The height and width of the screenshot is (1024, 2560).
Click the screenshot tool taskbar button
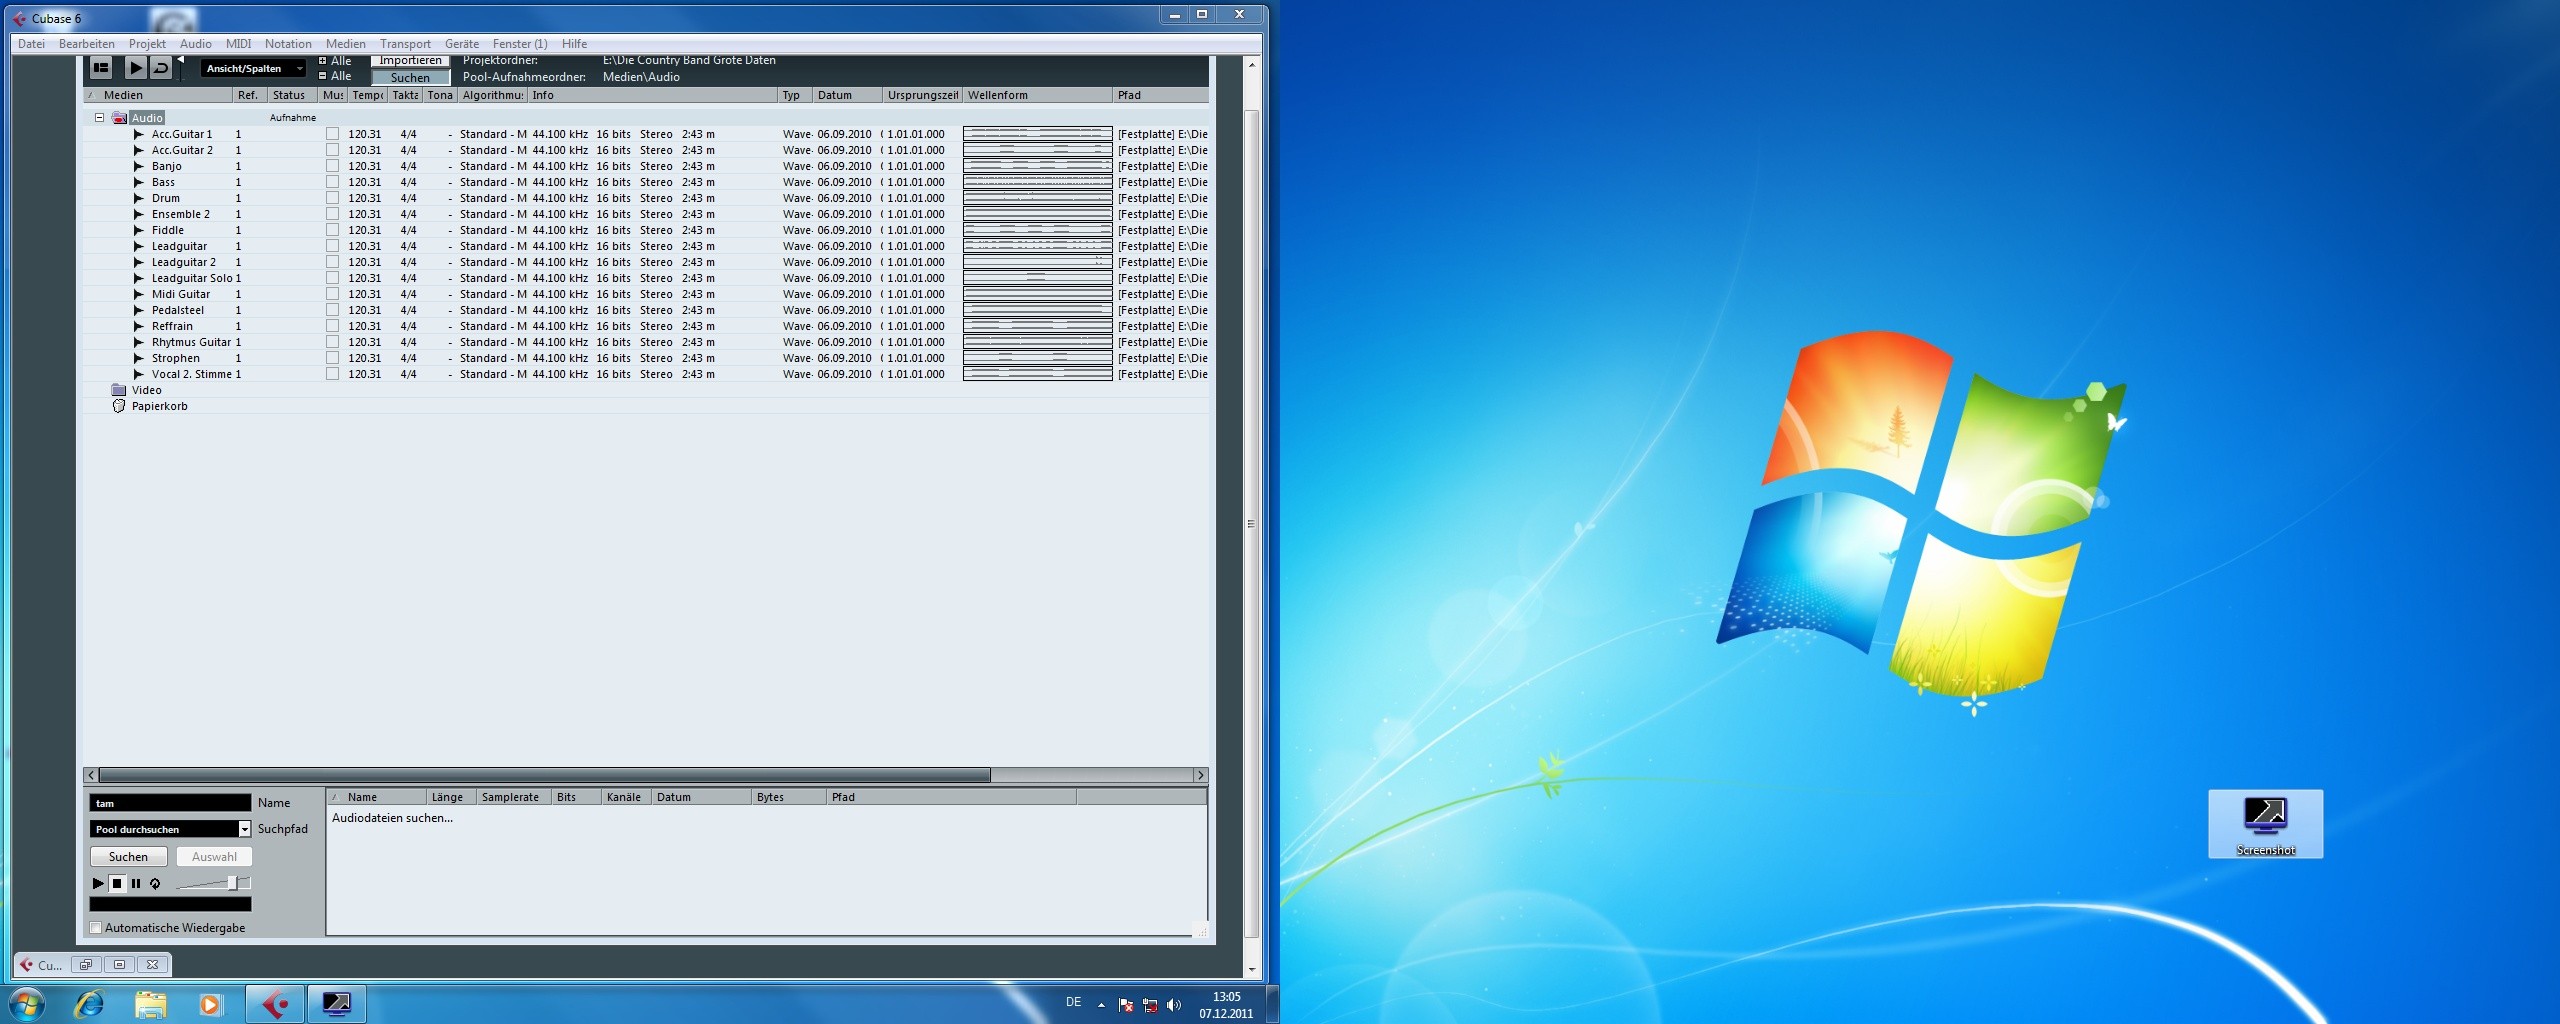coord(336,1004)
